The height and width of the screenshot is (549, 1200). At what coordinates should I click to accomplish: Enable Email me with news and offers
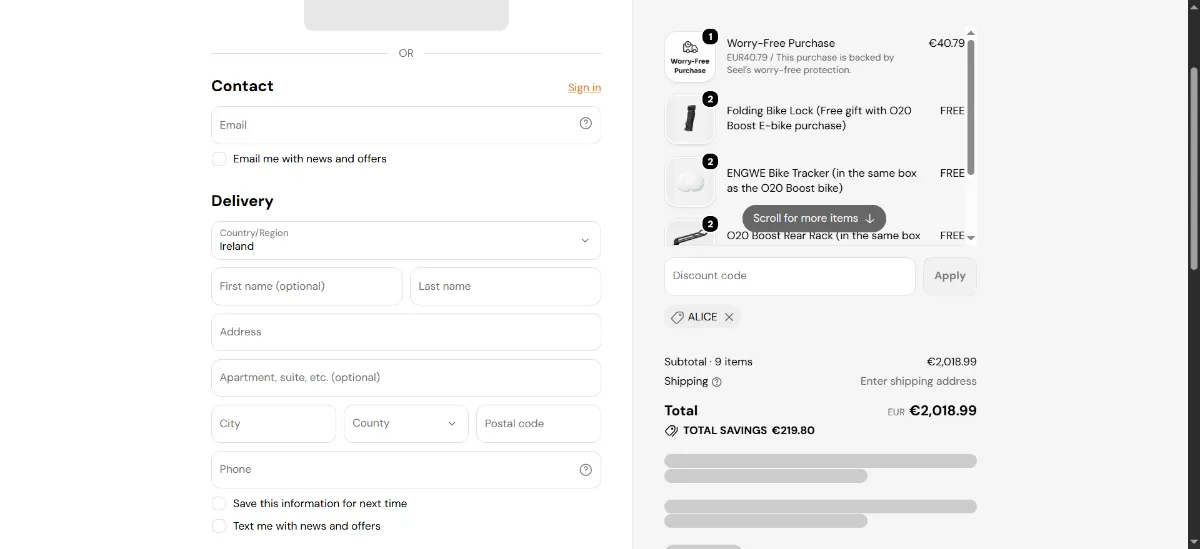click(219, 159)
